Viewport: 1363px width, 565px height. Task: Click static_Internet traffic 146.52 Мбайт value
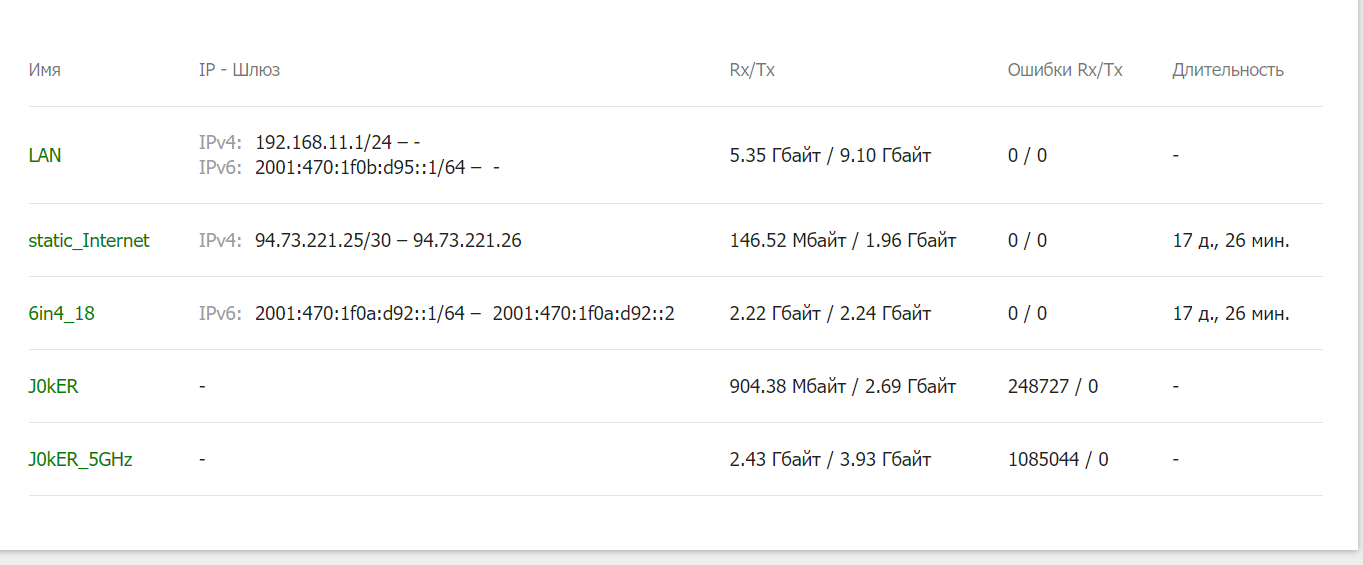[x=787, y=240]
